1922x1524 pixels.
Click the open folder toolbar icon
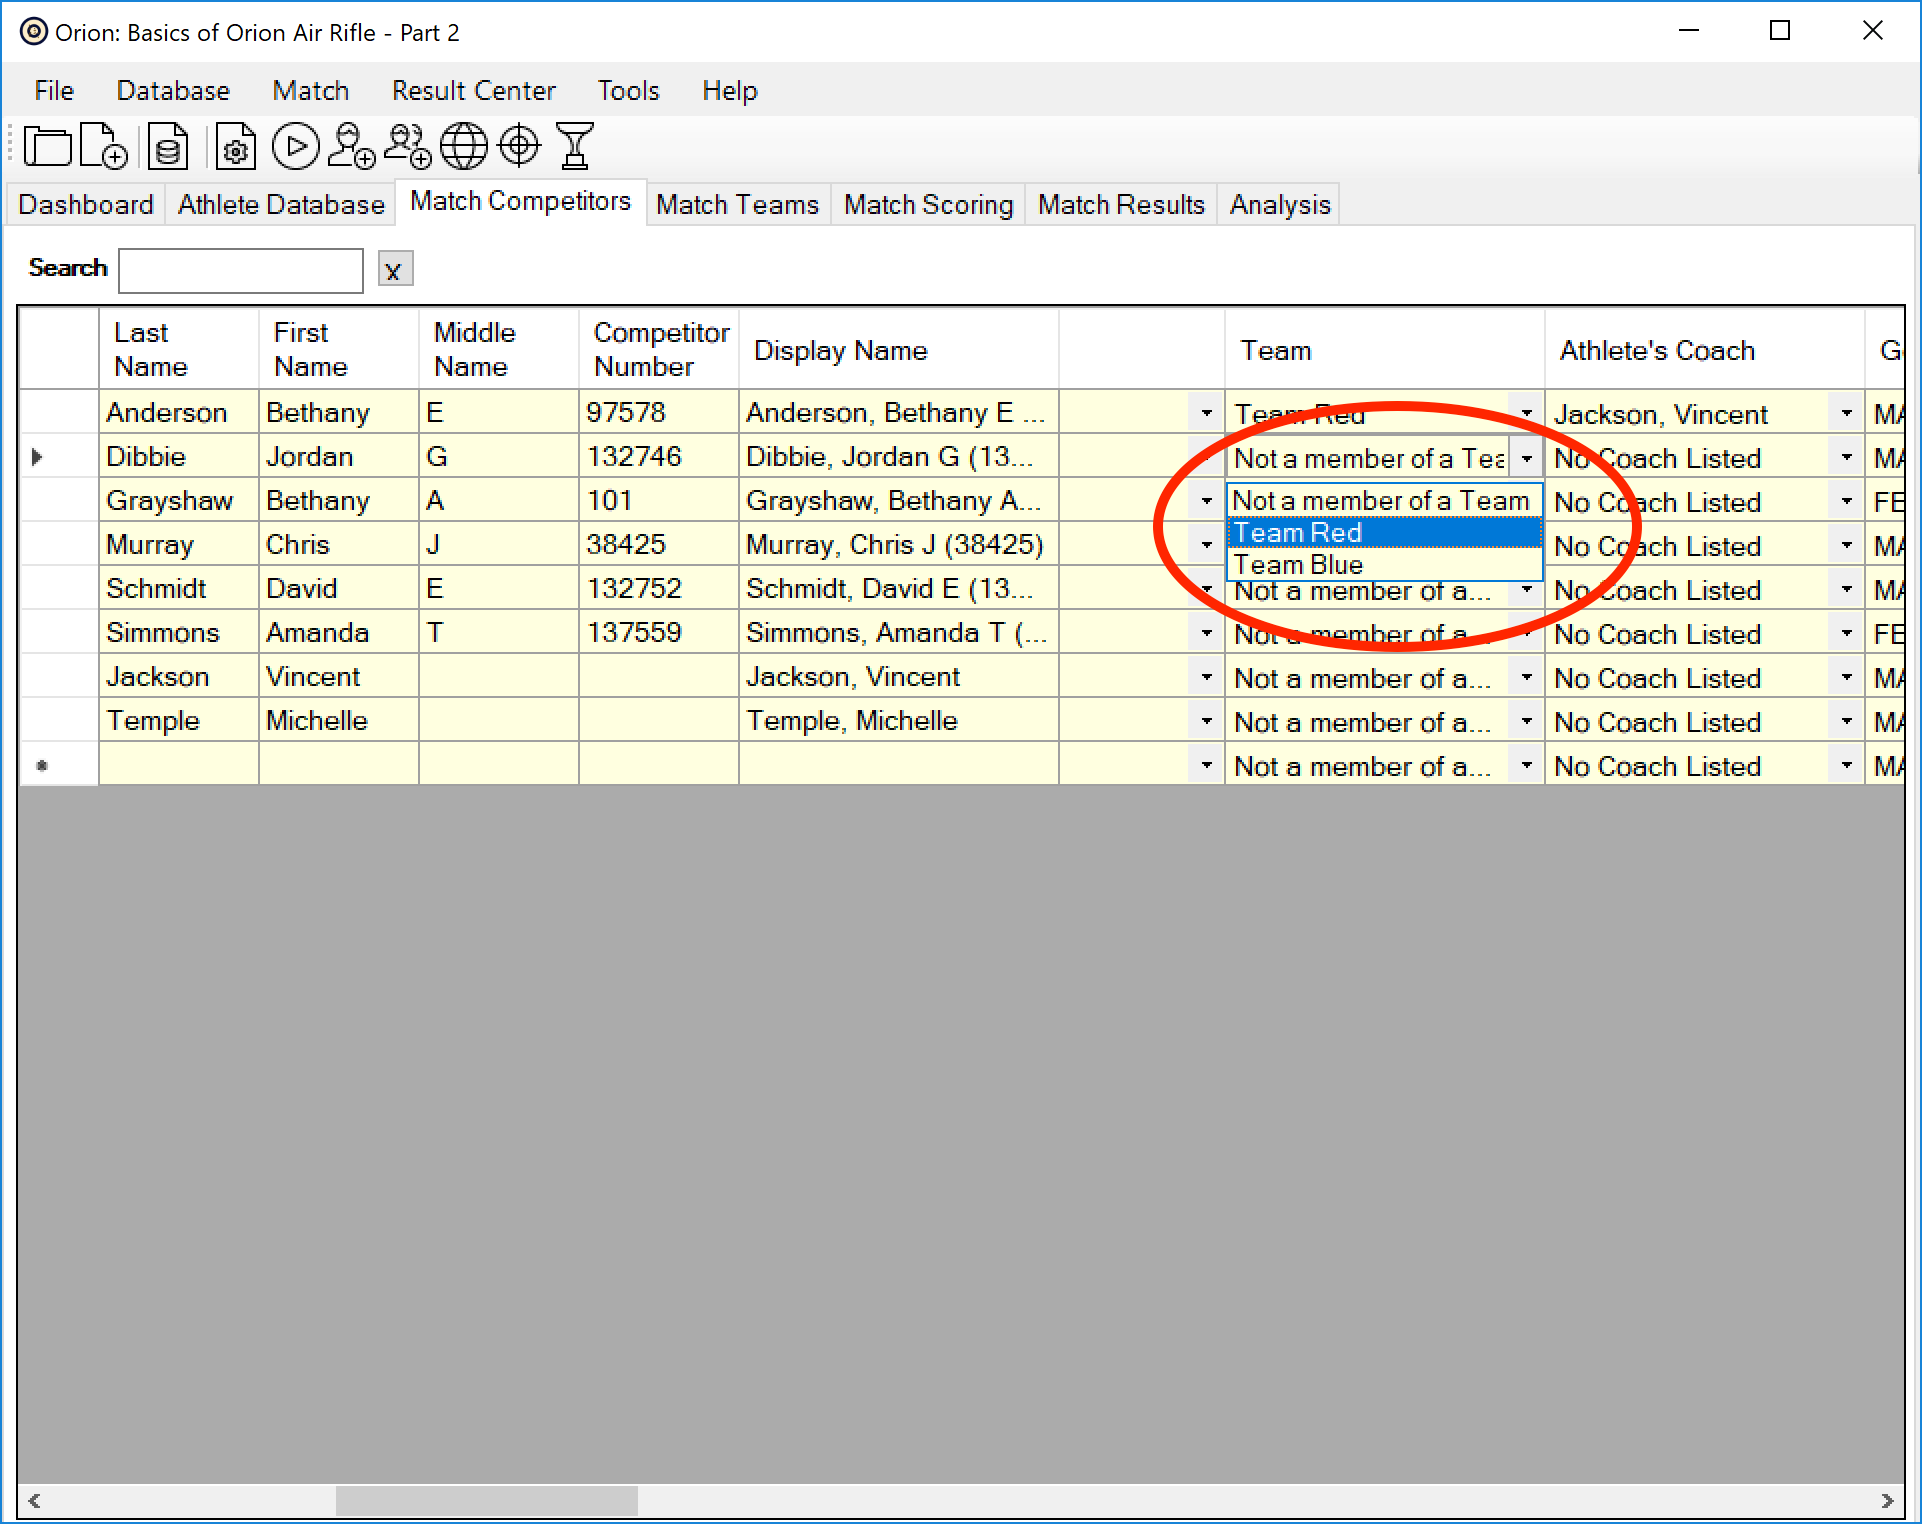tap(47, 147)
